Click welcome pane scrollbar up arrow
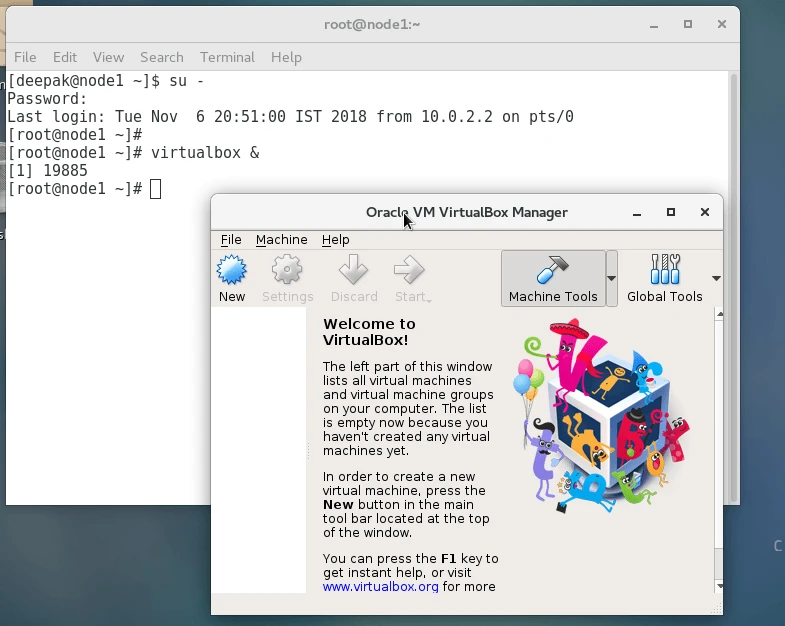The image size is (785, 626). click(x=719, y=314)
